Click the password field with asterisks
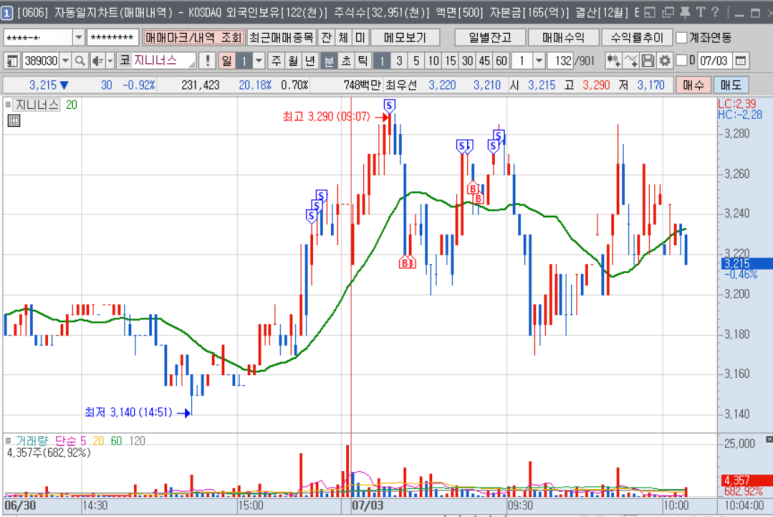This screenshot has height=517, width=773. click(x=113, y=37)
